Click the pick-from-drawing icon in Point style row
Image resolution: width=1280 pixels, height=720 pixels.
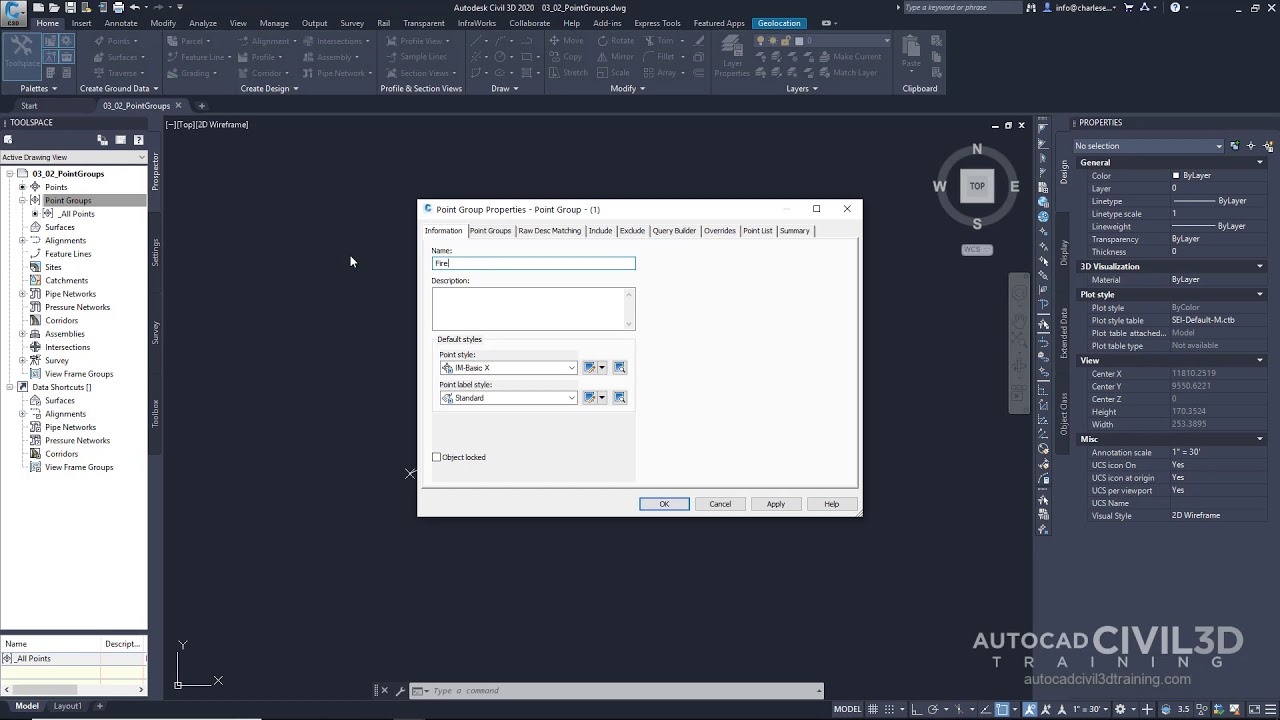[620, 368]
